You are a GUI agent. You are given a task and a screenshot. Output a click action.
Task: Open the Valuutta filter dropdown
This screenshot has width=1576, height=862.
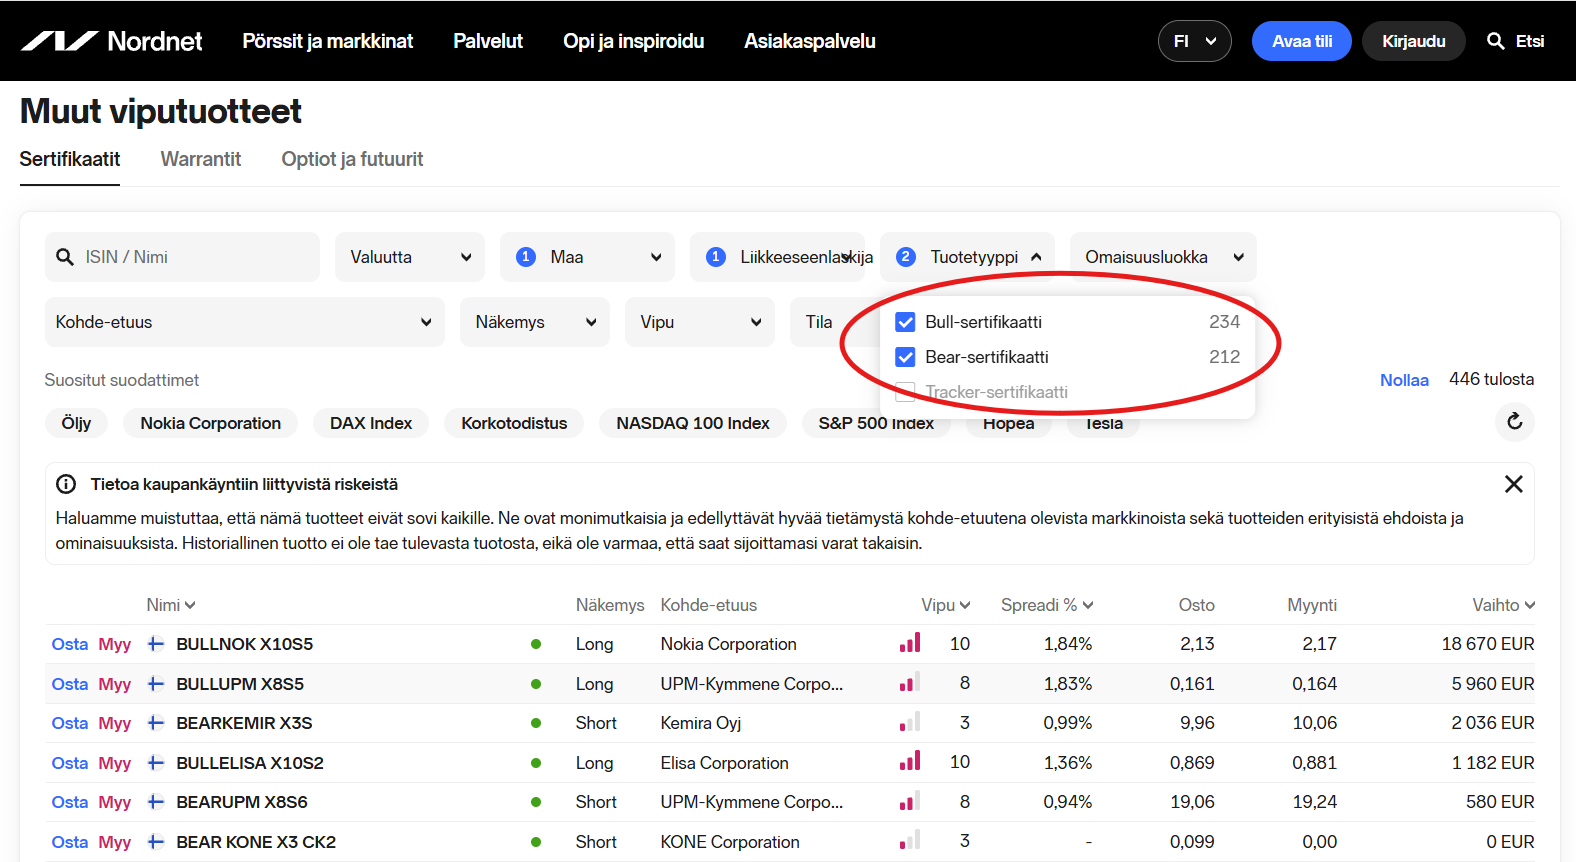tap(410, 257)
